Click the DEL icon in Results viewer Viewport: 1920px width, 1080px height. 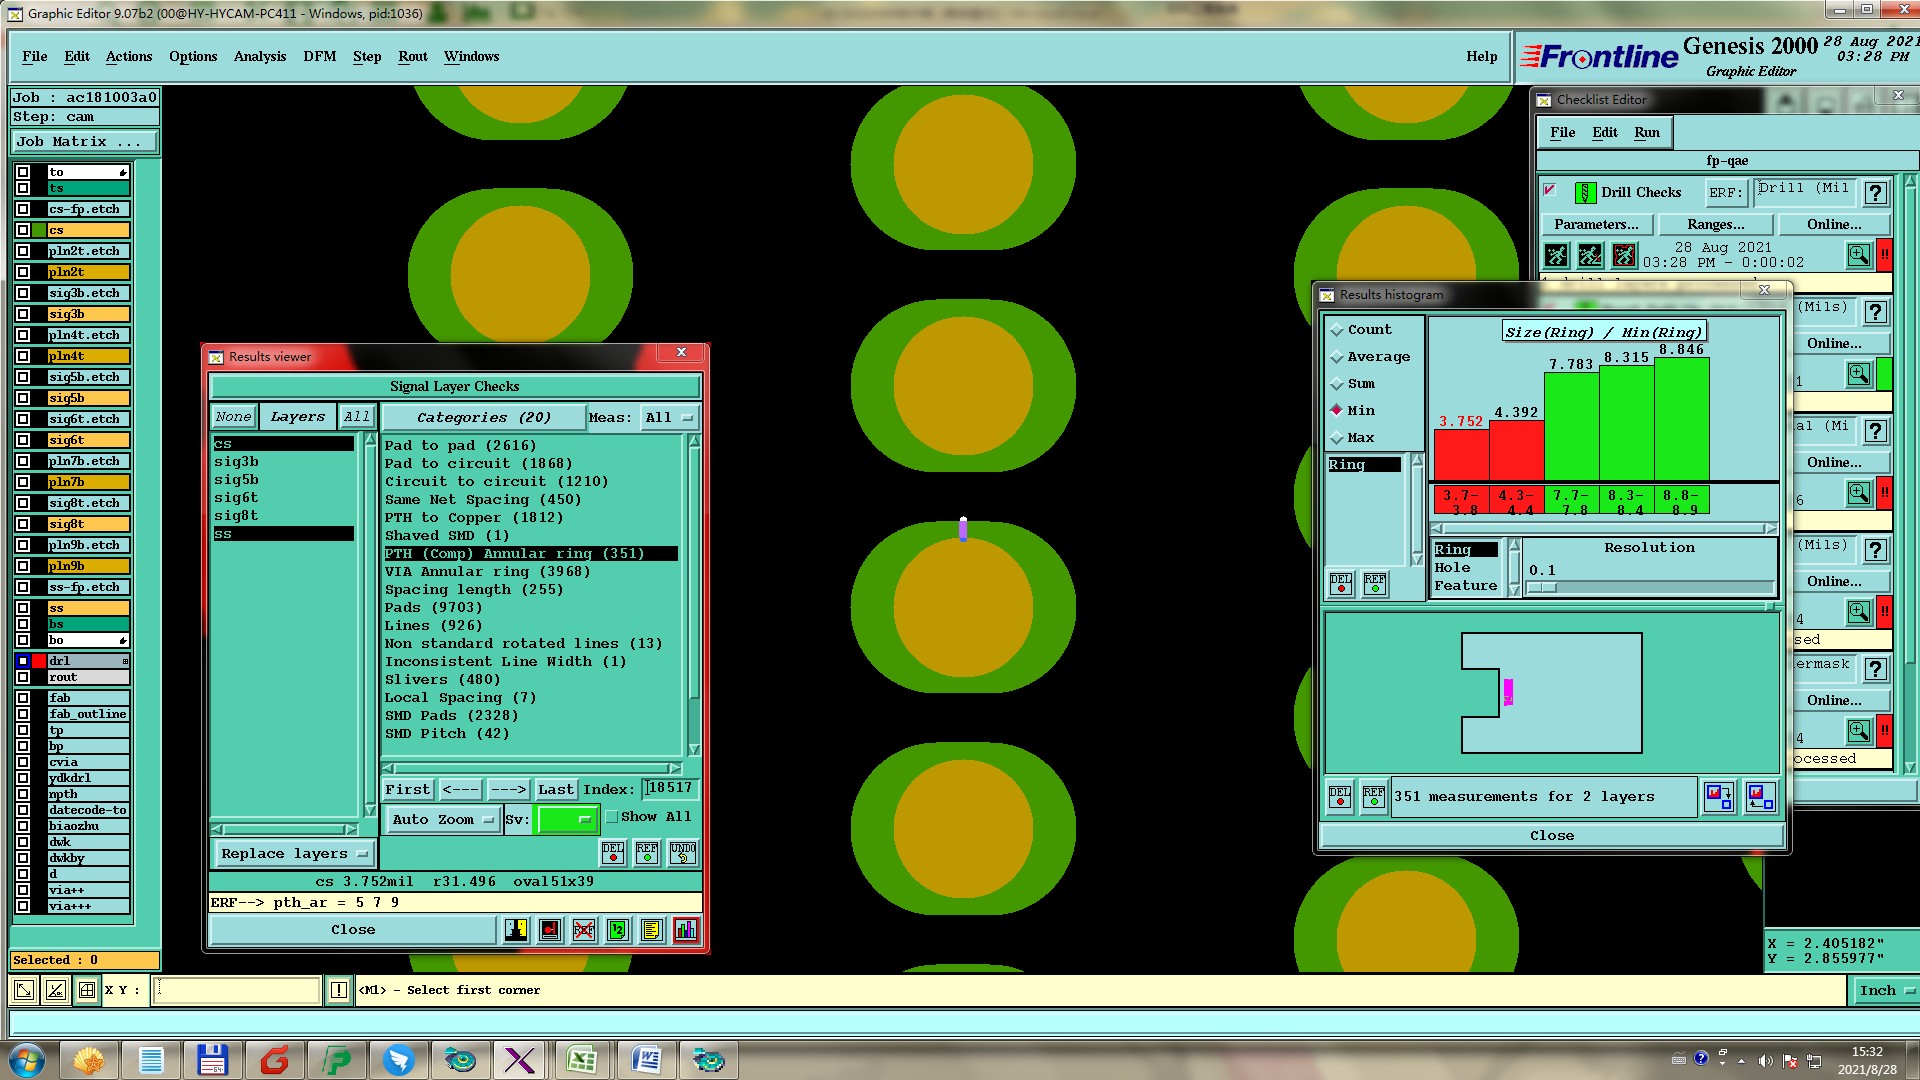(x=613, y=853)
